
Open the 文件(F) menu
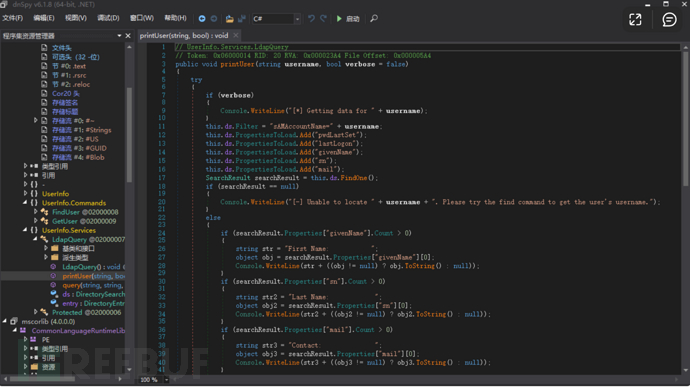coord(12,18)
